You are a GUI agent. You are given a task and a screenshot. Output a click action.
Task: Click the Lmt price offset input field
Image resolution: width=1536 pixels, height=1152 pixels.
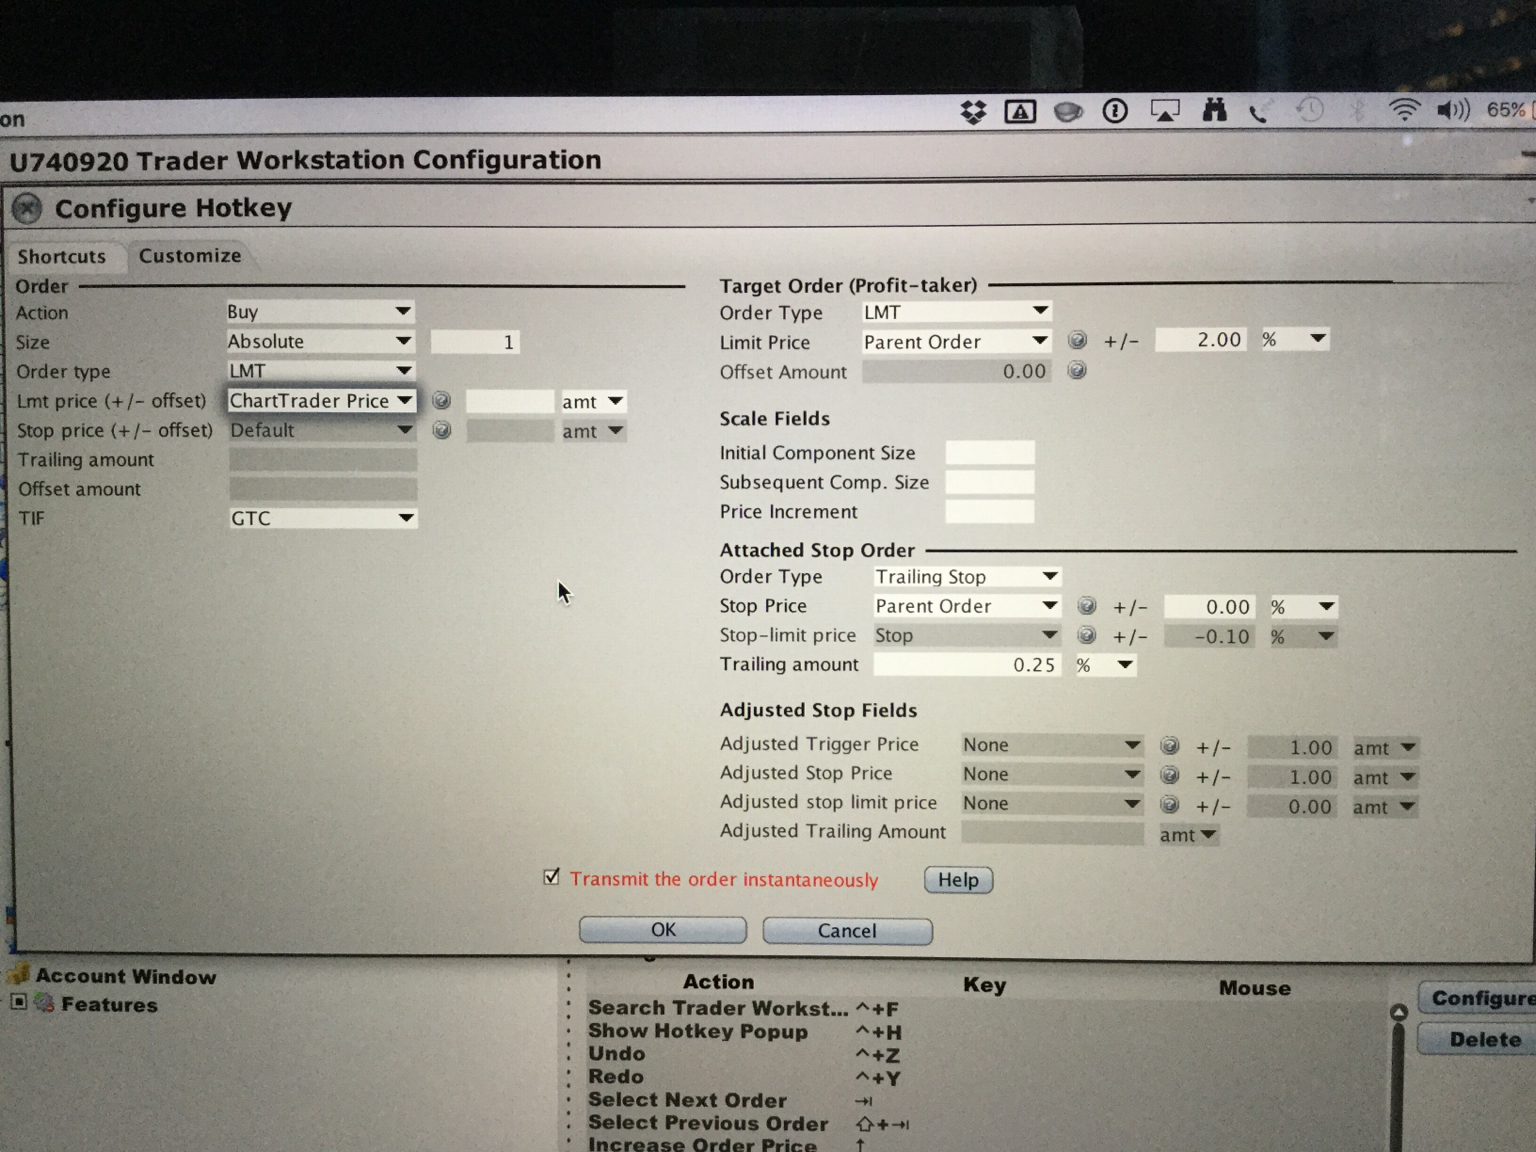tap(510, 401)
